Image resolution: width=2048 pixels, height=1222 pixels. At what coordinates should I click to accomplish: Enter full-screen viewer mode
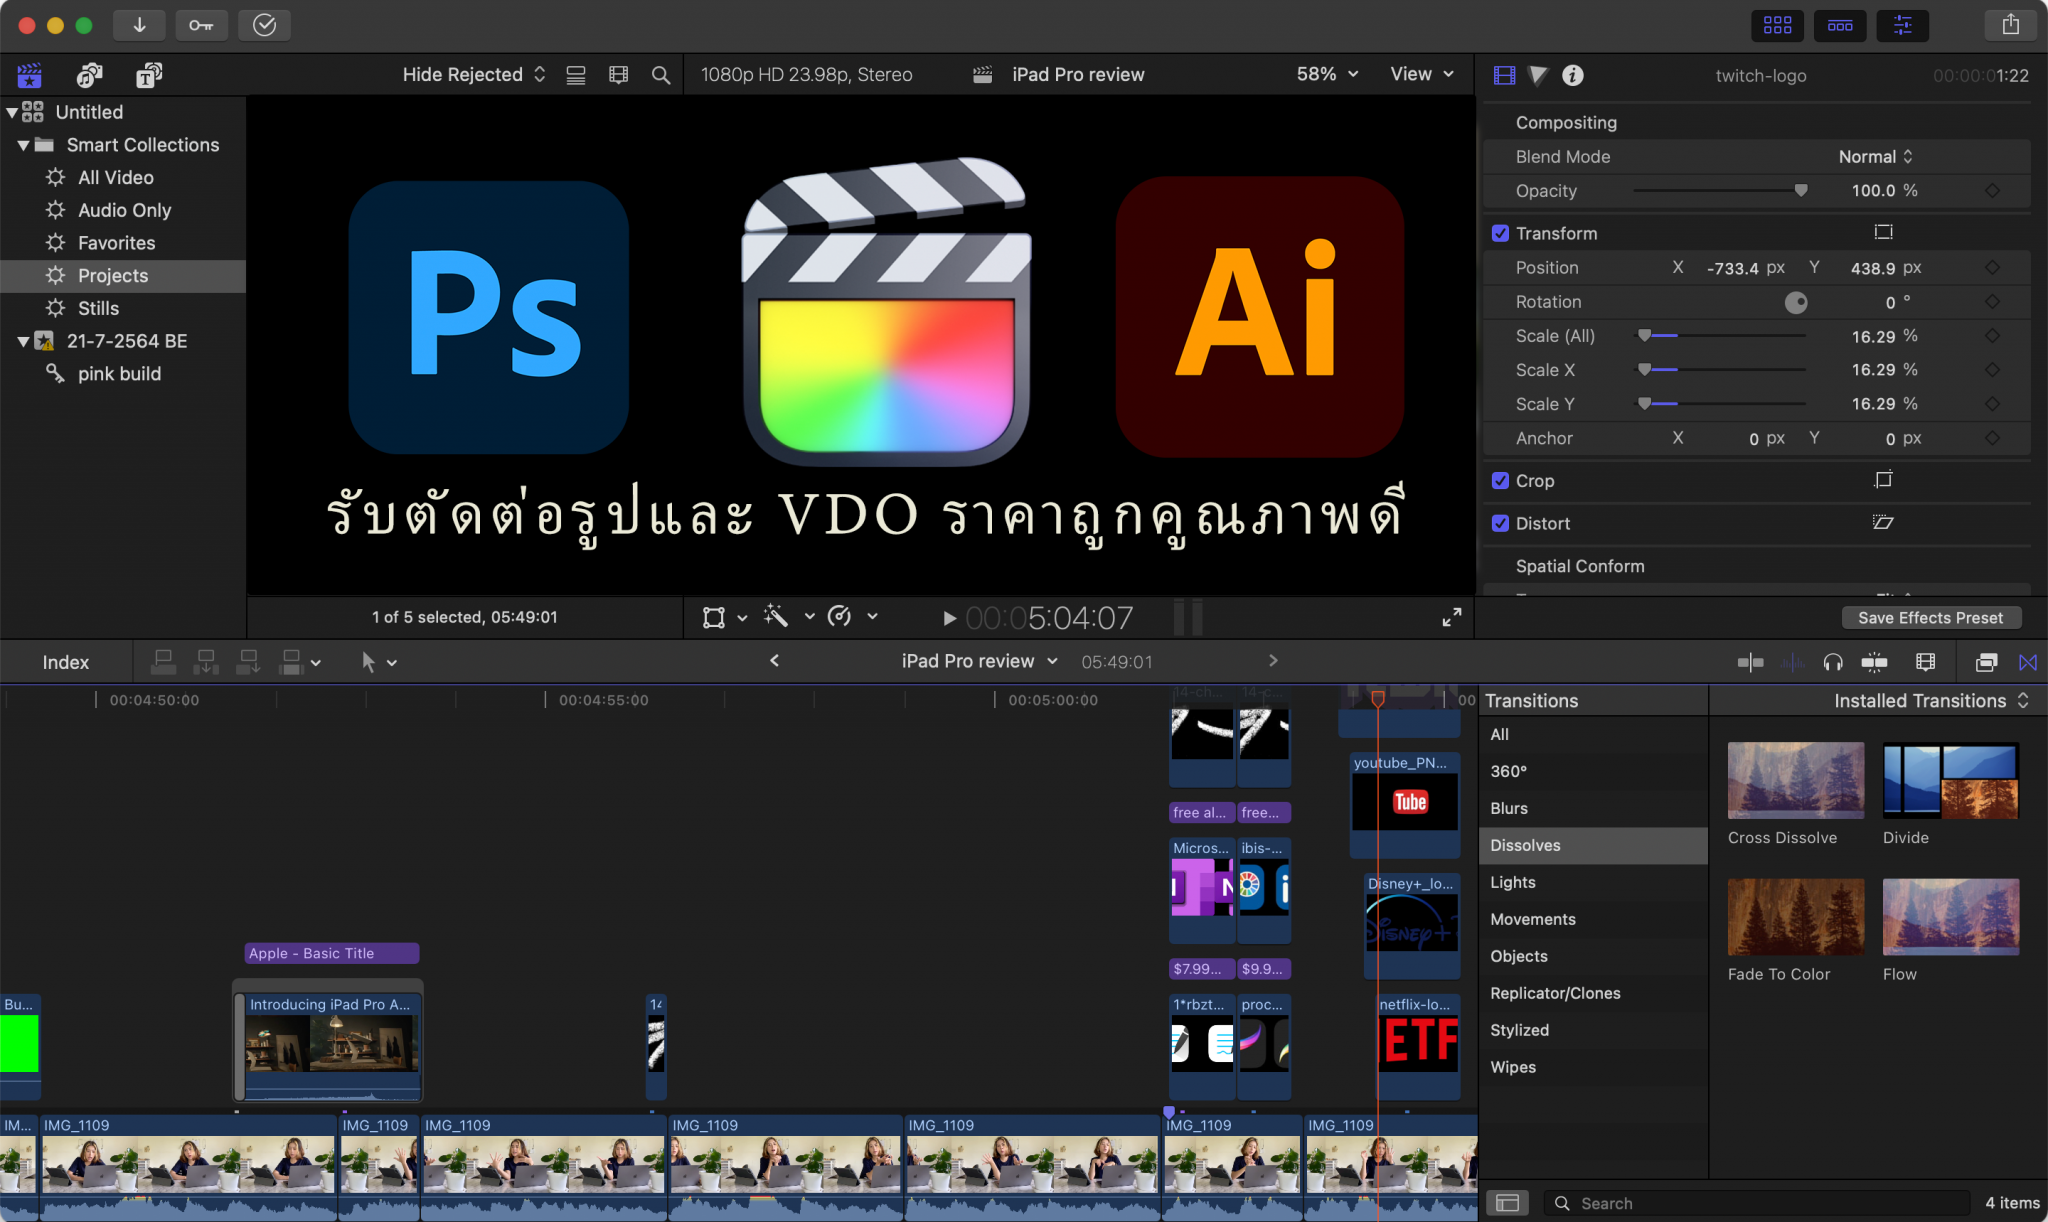click(x=1452, y=617)
